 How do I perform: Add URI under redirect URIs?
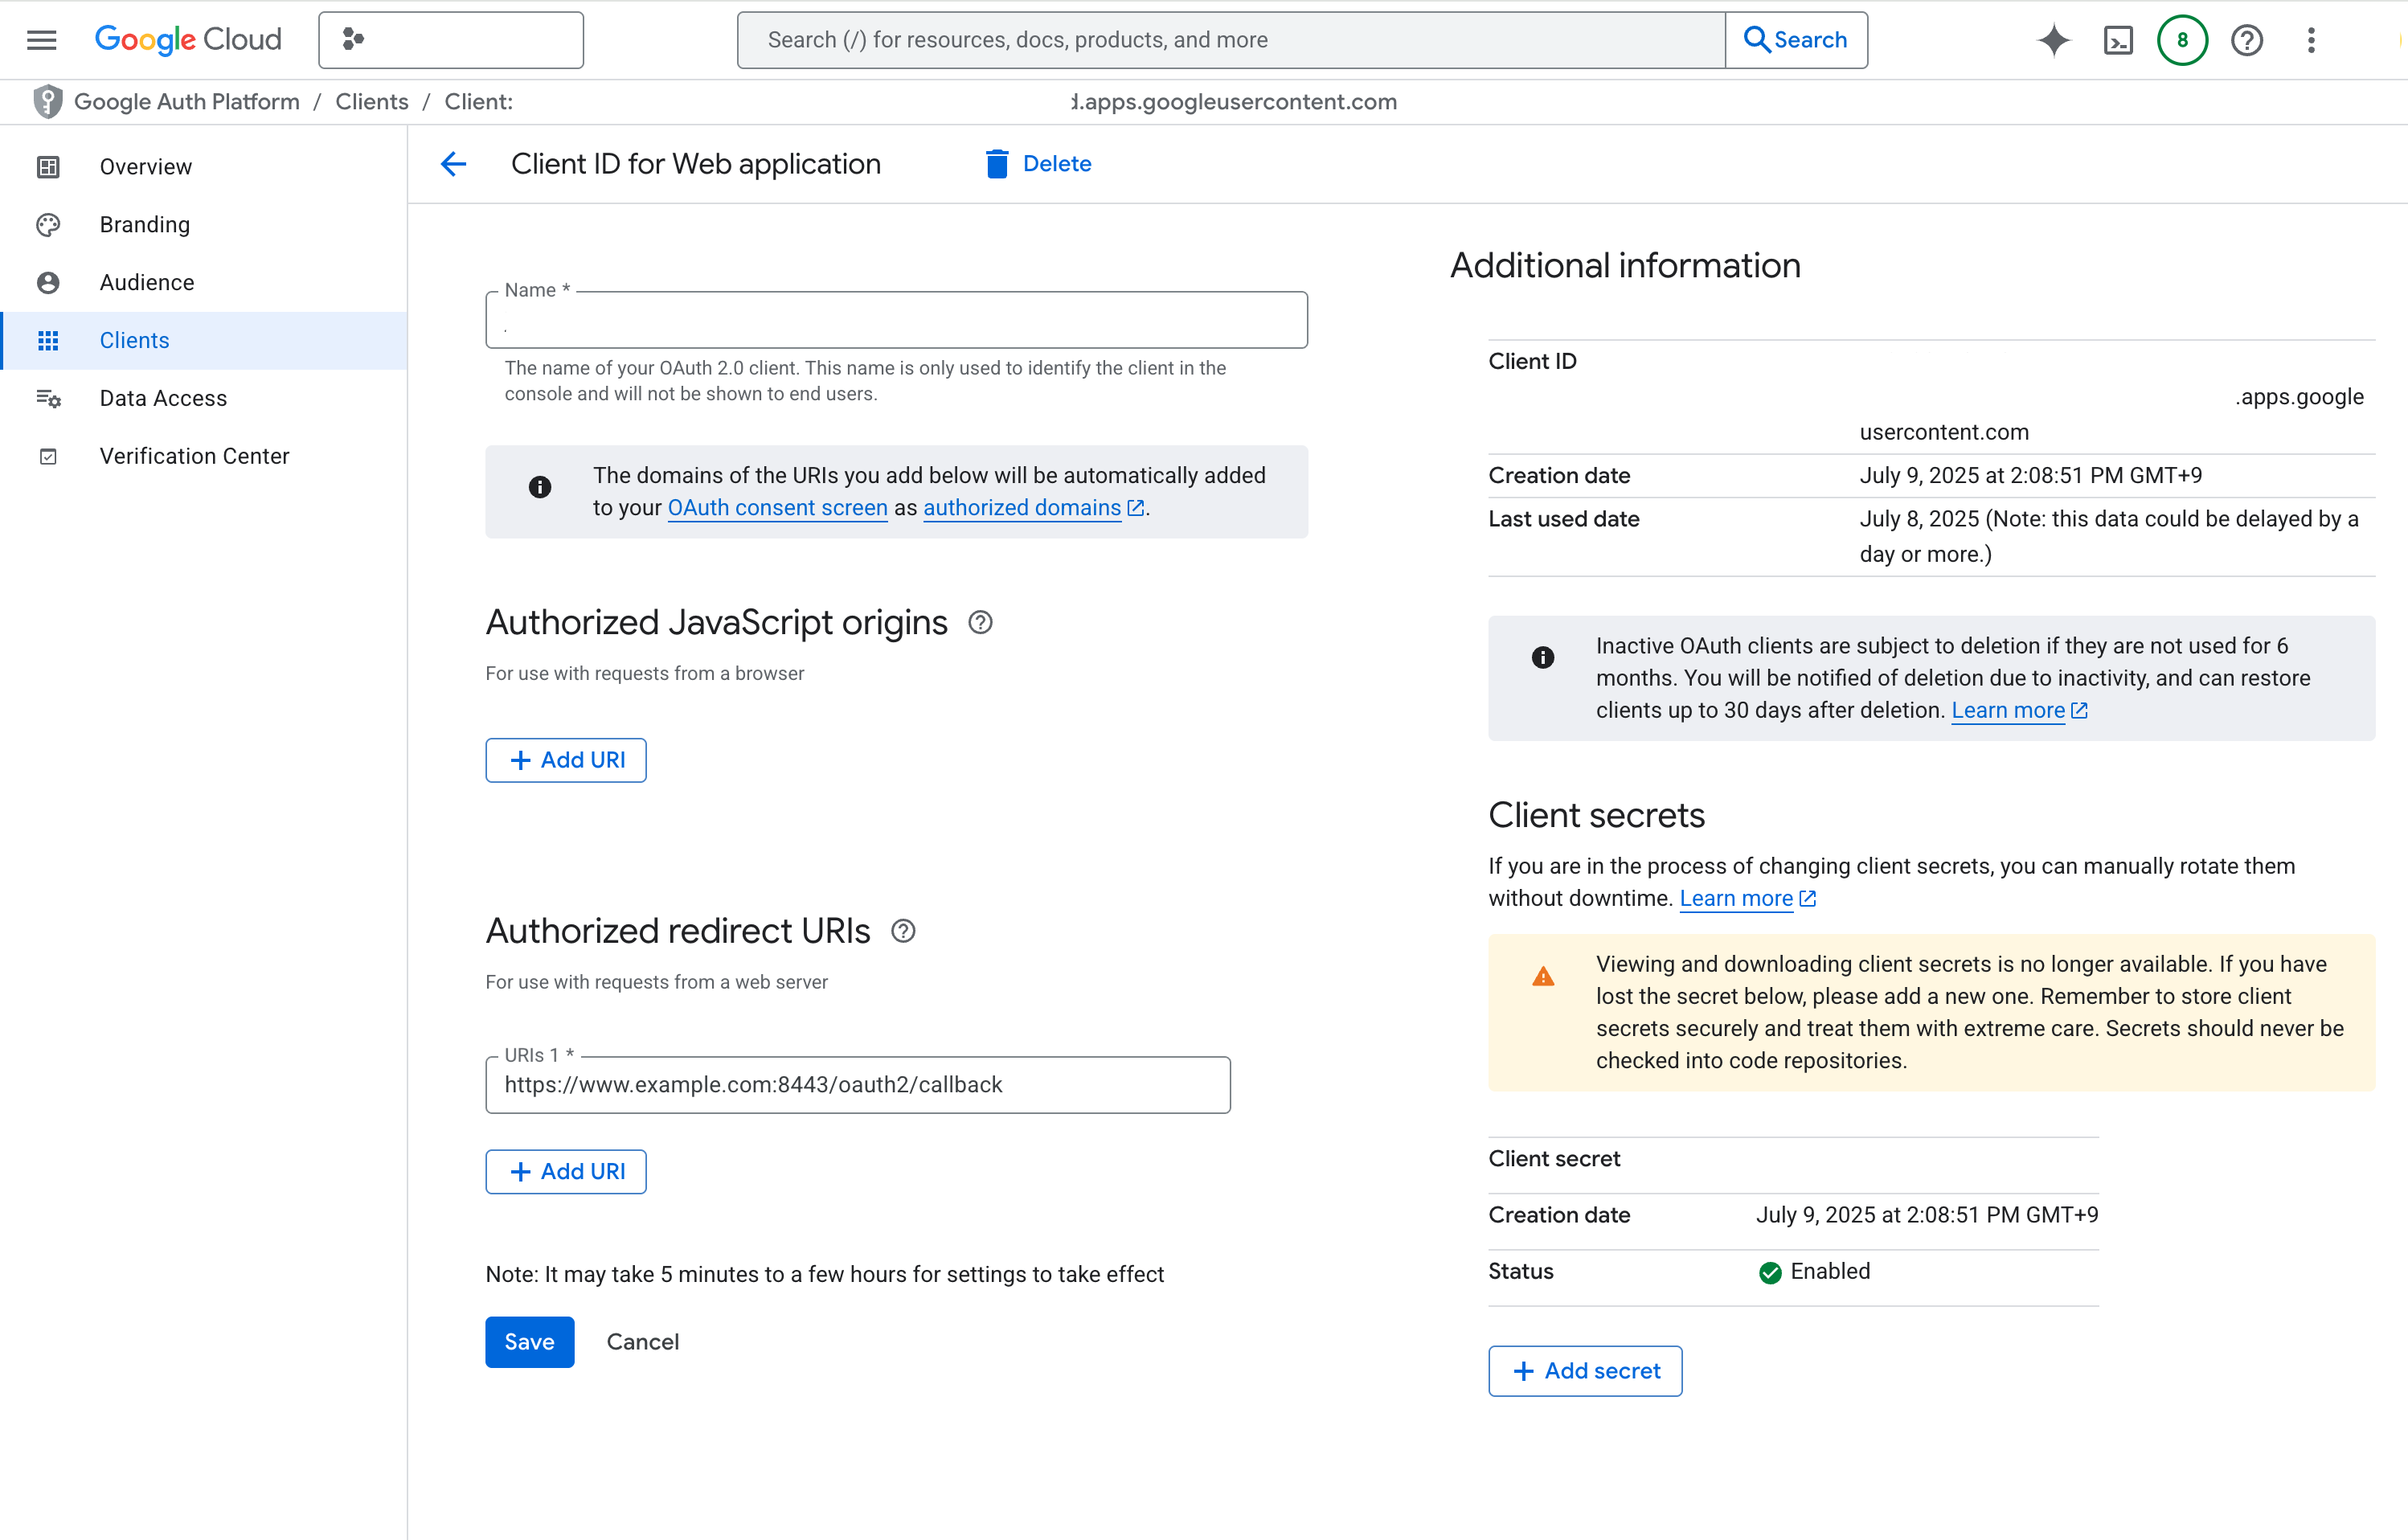click(566, 1171)
